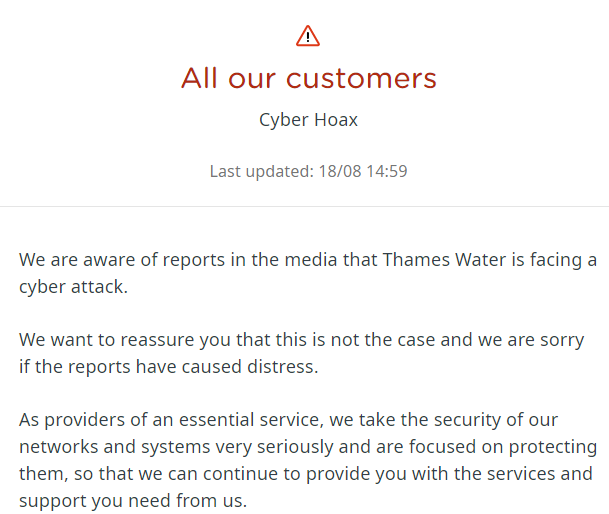Click the horizontal divider below the timestamp

tap(304, 207)
